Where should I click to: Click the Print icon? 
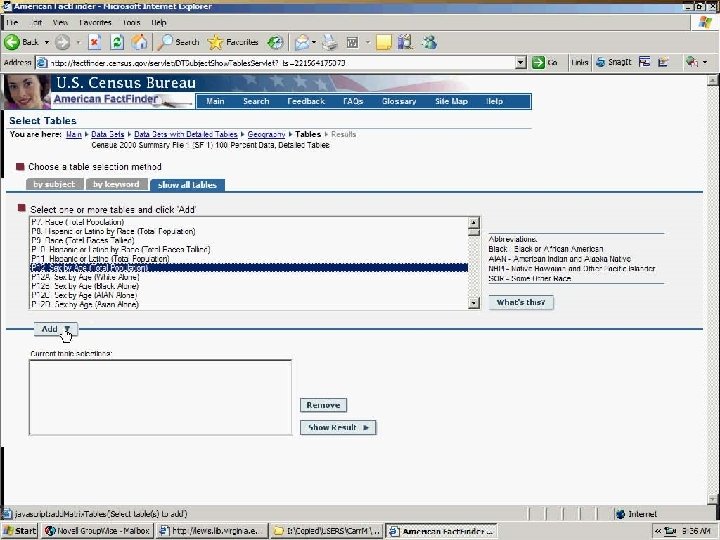click(x=329, y=43)
